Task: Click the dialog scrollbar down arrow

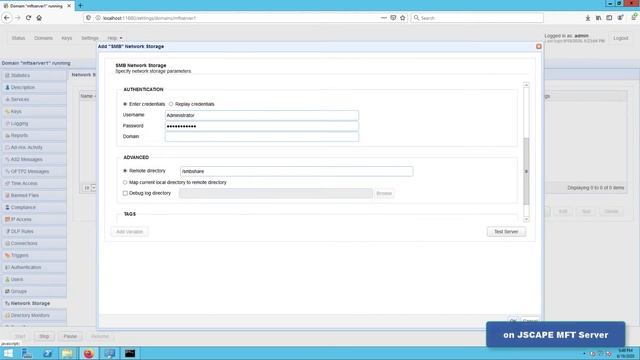Action: click(526, 220)
